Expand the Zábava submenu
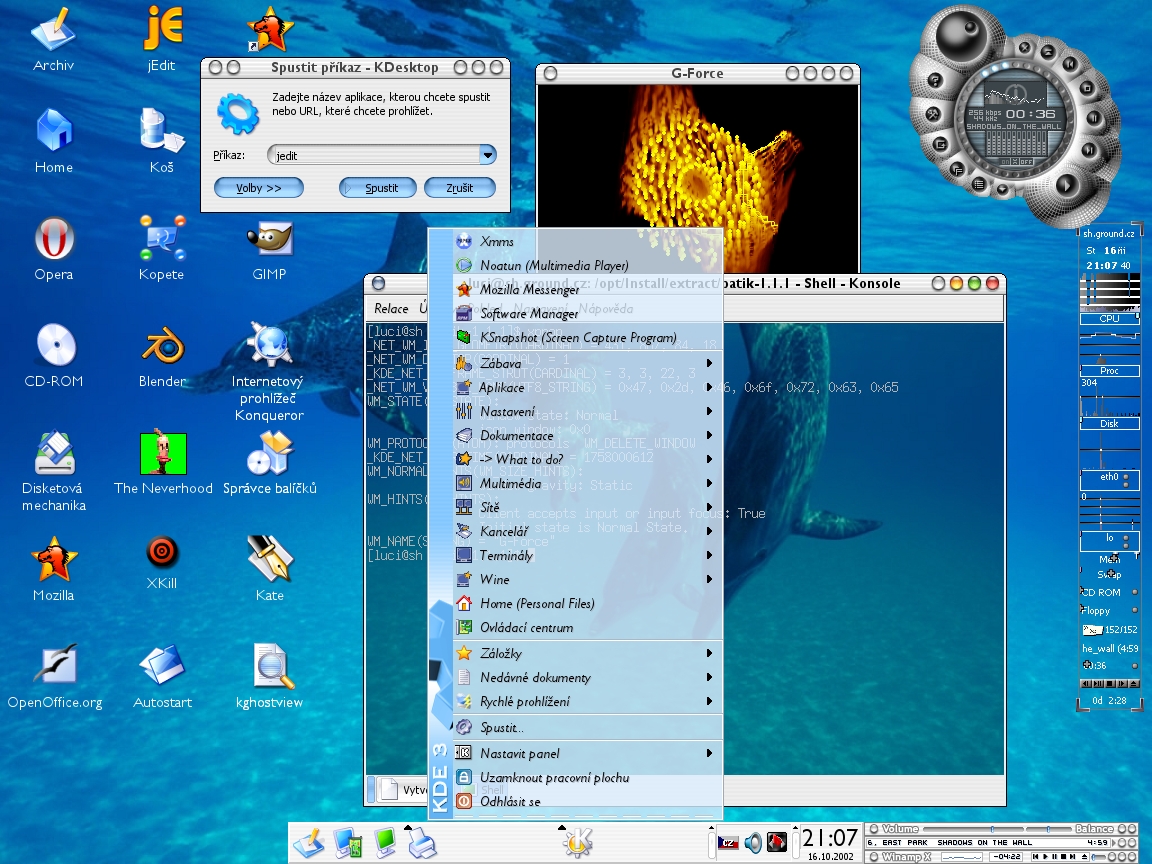The height and width of the screenshot is (864, 1152). coord(588,363)
